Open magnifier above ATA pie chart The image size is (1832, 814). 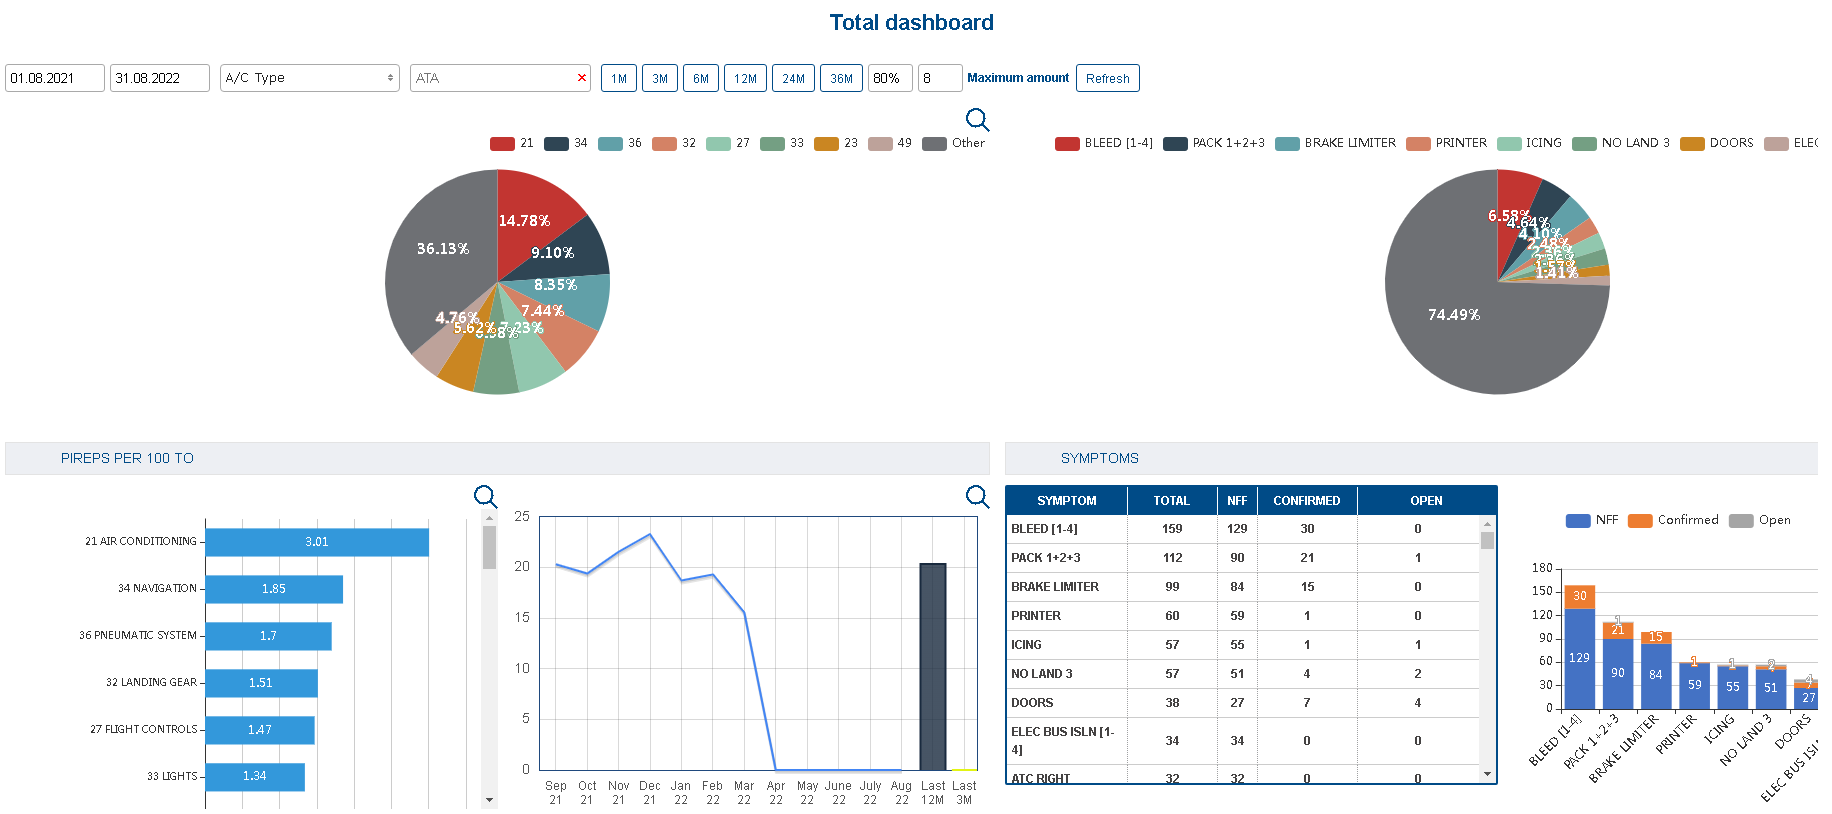coord(977,120)
